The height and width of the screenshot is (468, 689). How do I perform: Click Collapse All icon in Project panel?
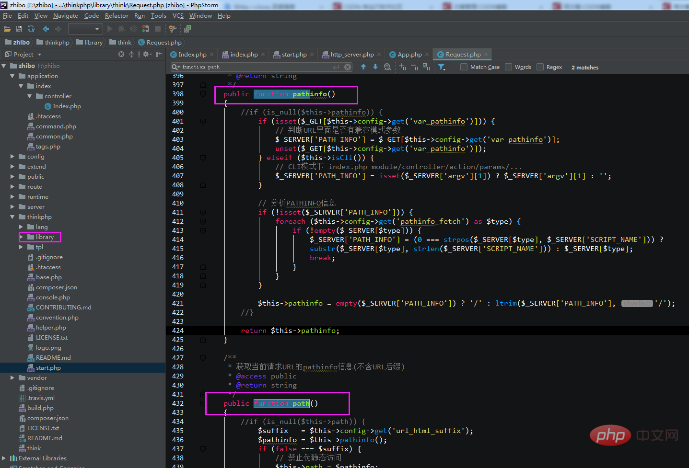131,54
